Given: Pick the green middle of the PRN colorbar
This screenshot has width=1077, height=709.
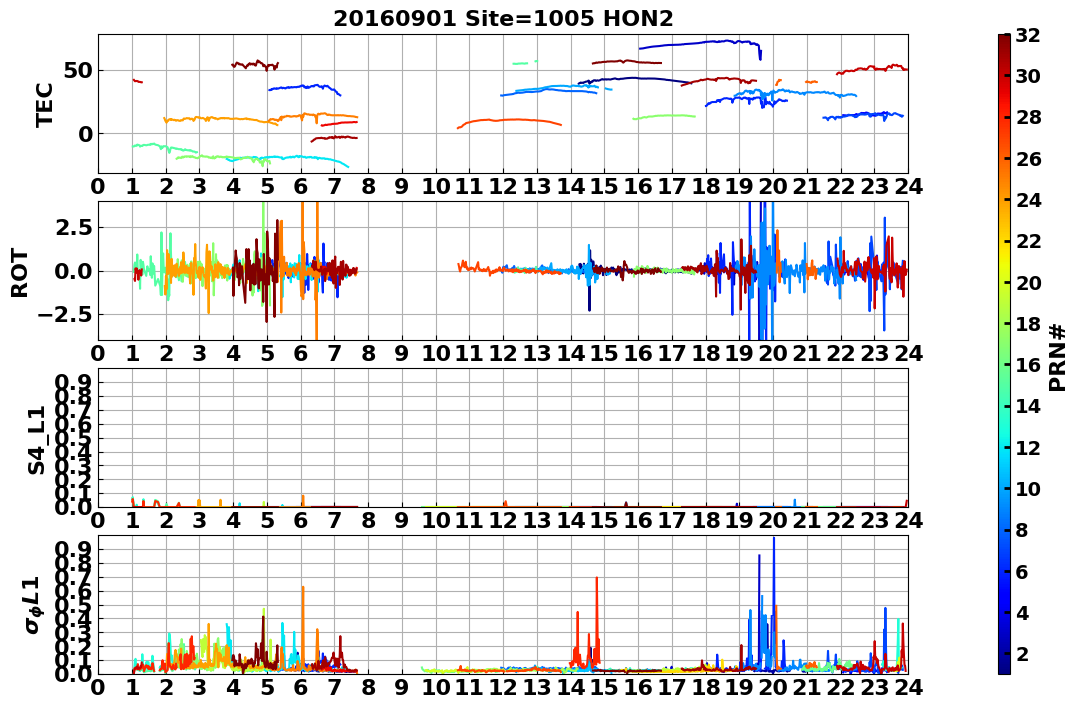Looking at the screenshot, I should pos(1004,354).
